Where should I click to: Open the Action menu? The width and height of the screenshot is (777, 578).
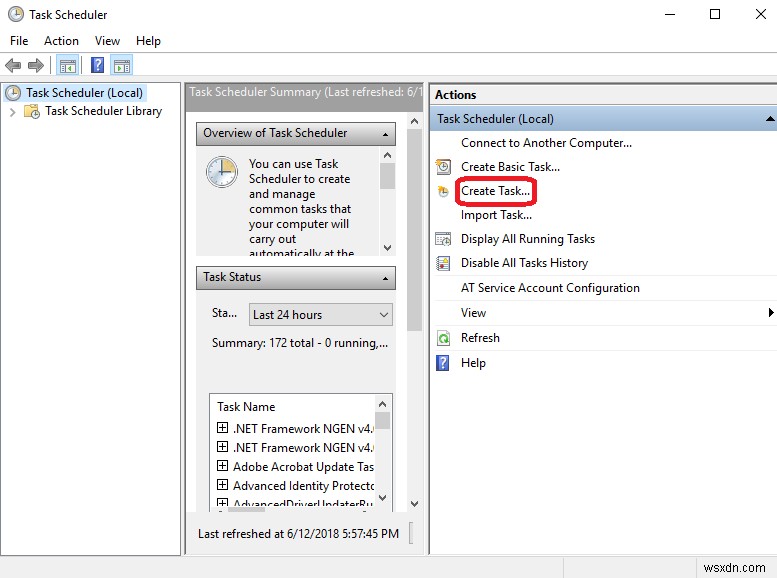(x=61, y=41)
